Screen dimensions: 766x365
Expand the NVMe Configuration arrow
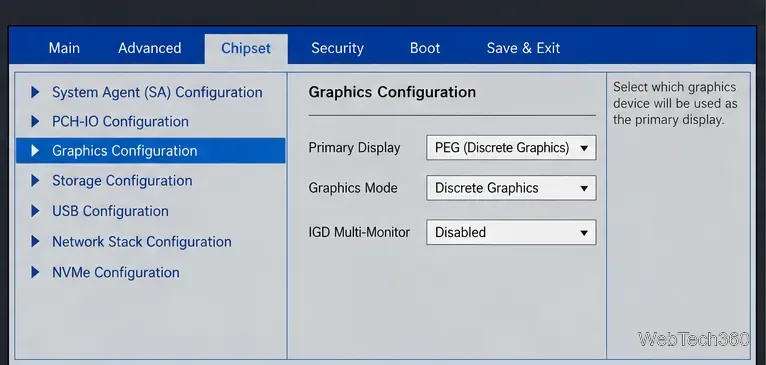[x=35, y=272]
